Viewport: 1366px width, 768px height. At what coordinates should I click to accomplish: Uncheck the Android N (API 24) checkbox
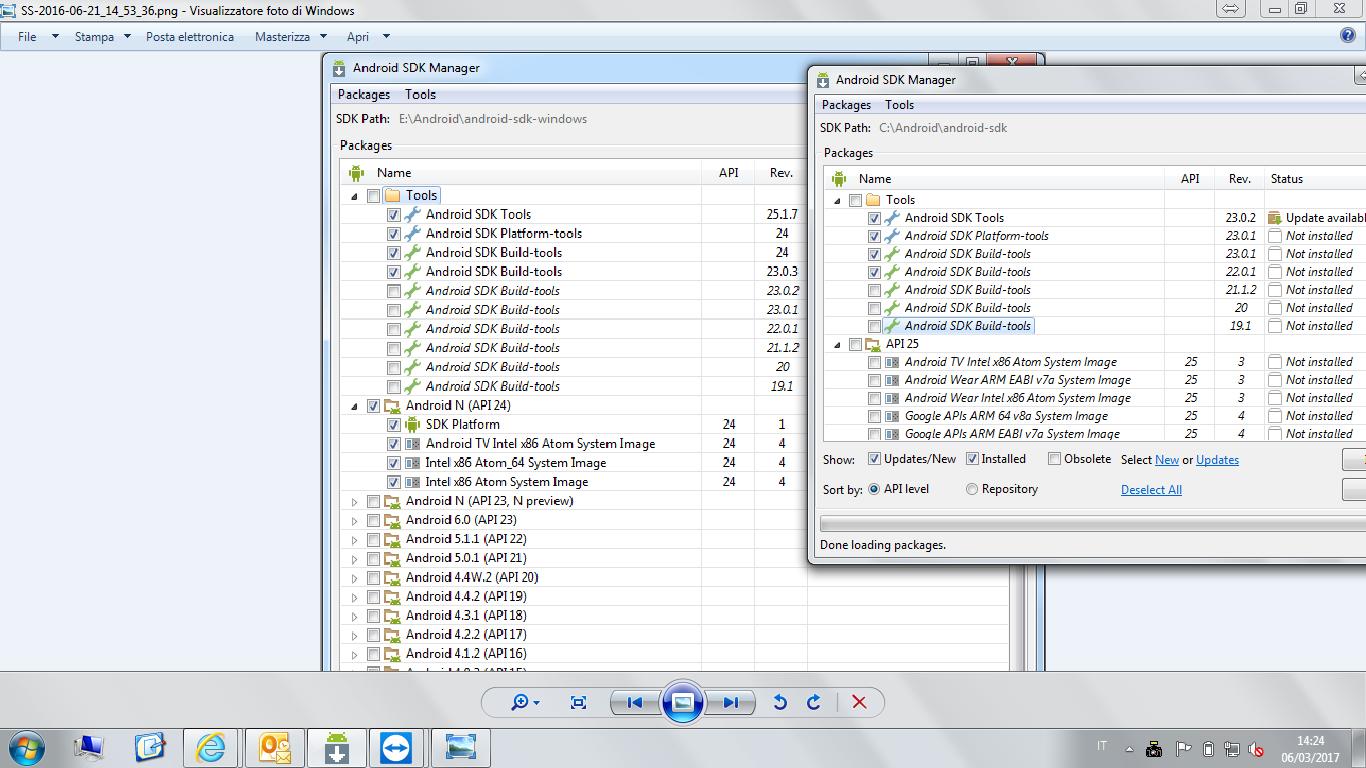pyautogui.click(x=373, y=406)
